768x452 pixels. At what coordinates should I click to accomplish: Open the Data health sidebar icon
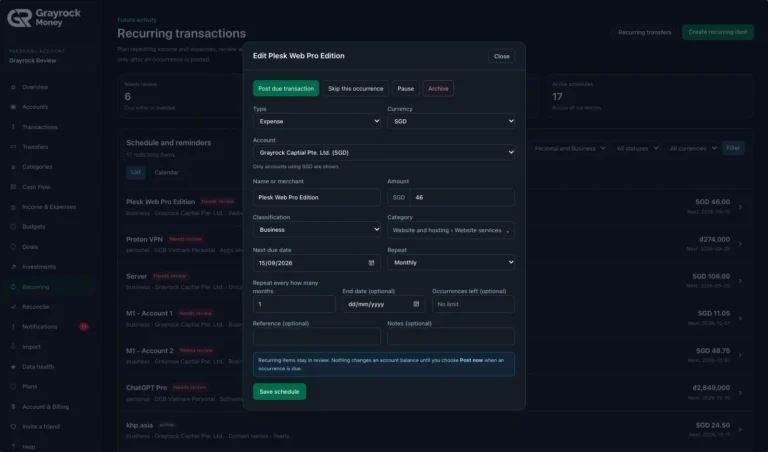coord(13,367)
